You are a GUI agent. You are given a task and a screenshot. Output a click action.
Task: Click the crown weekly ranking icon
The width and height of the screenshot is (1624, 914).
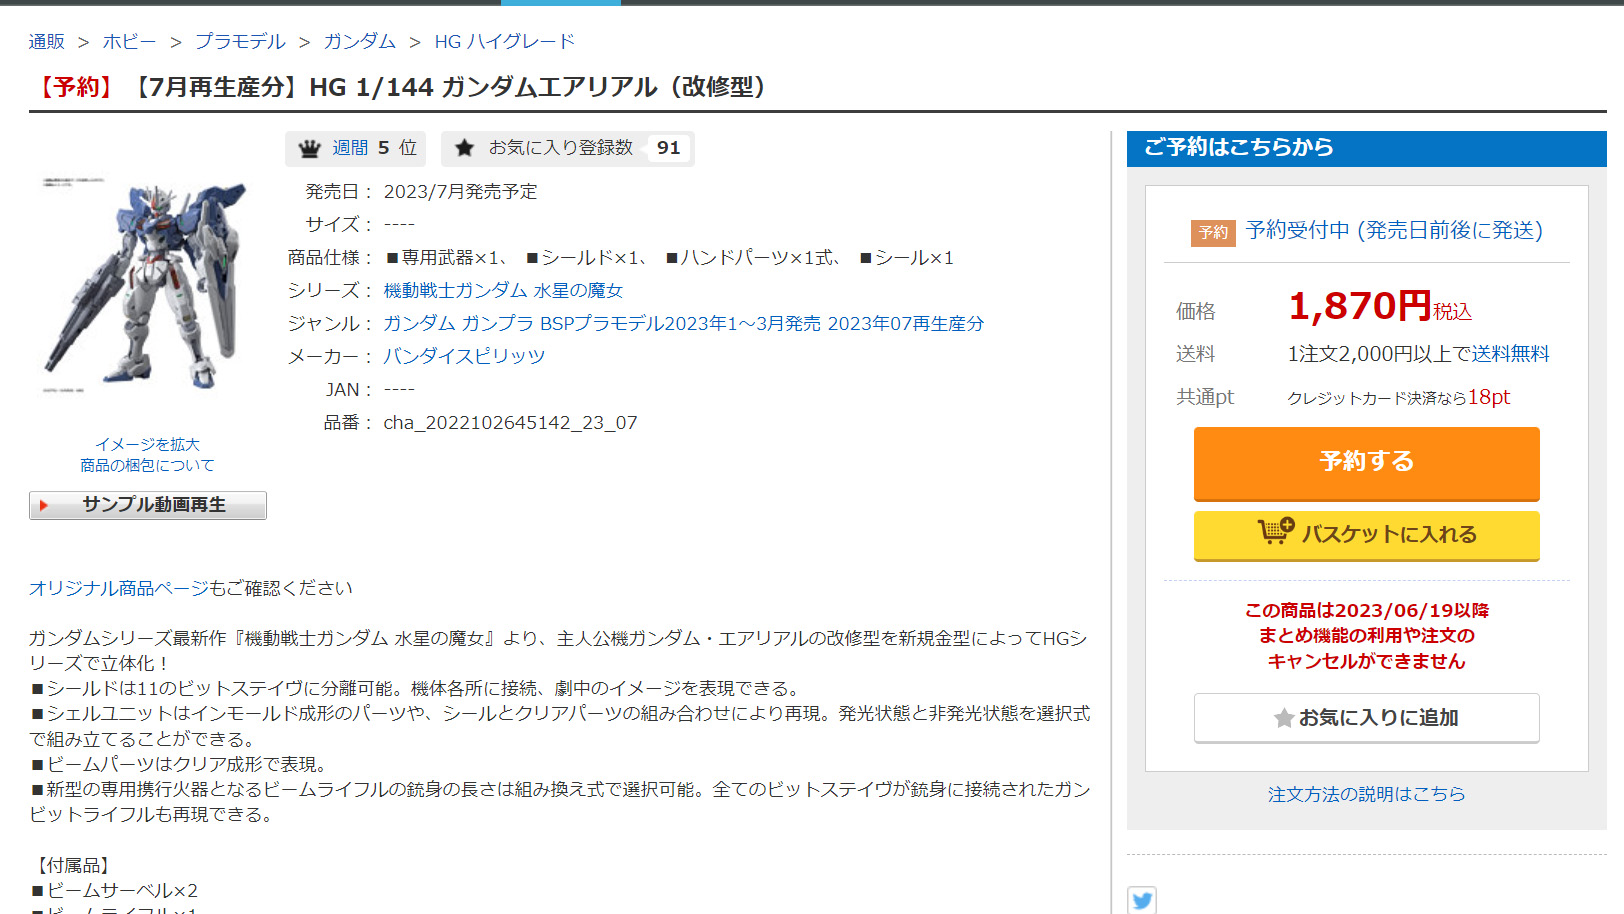[310, 149]
